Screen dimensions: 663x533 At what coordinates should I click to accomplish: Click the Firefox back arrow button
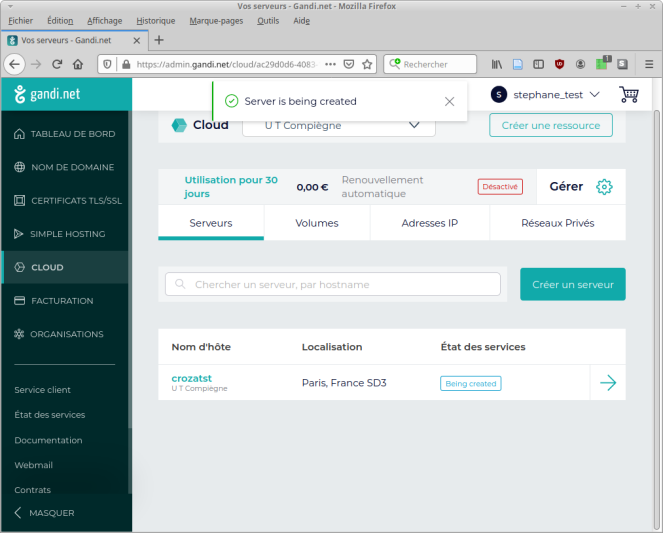tap(15, 64)
